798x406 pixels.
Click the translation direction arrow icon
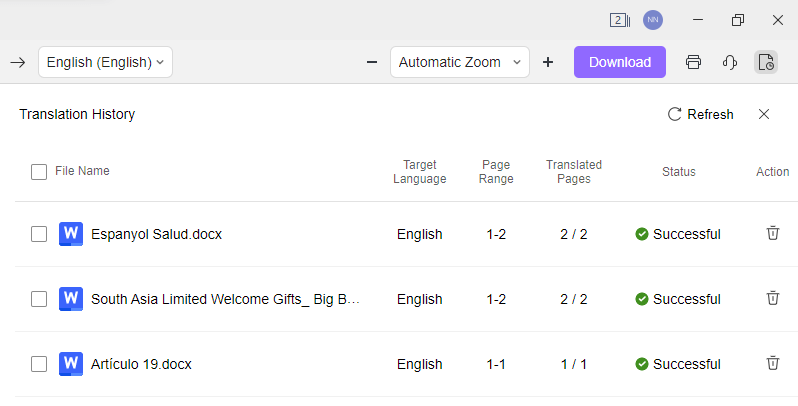[x=18, y=62]
